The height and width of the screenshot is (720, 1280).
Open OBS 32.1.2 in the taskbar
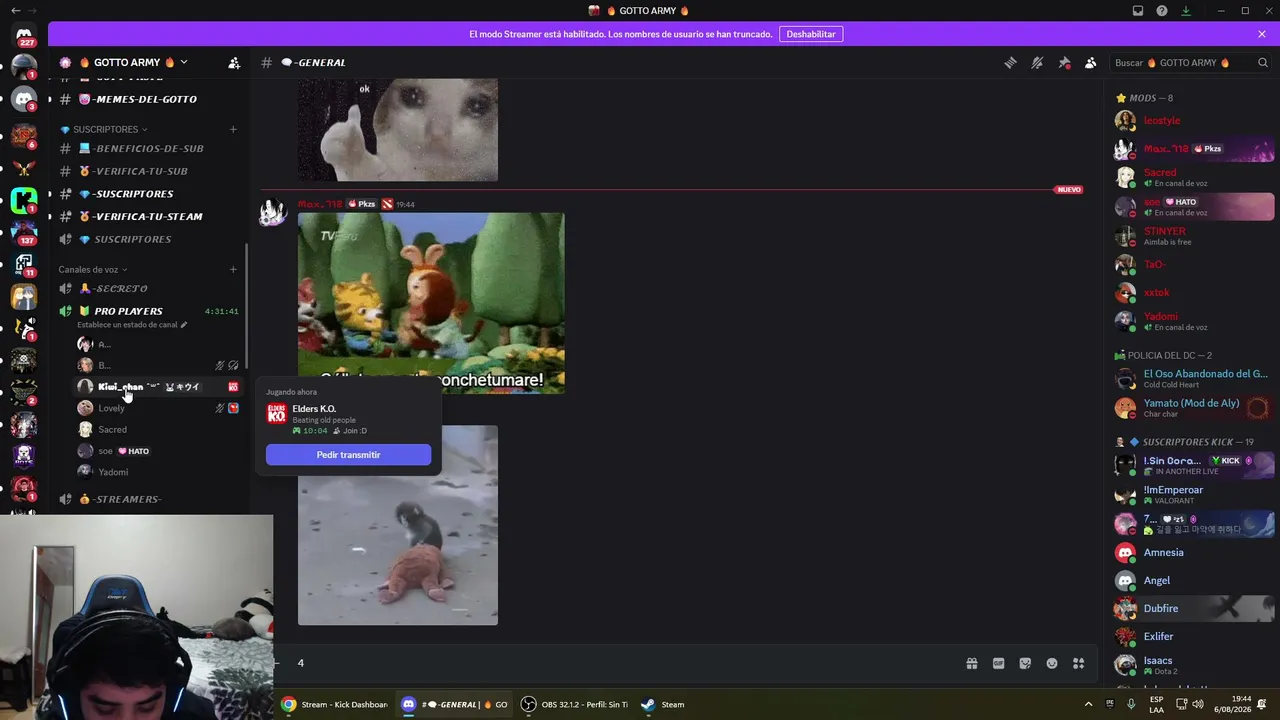(575, 704)
